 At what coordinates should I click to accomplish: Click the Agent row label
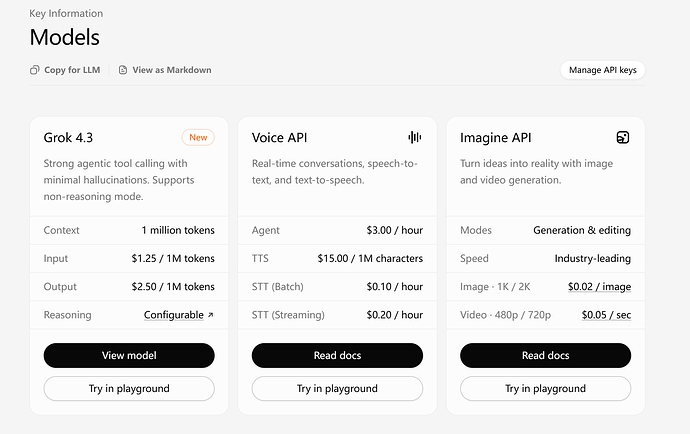click(265, 230)
